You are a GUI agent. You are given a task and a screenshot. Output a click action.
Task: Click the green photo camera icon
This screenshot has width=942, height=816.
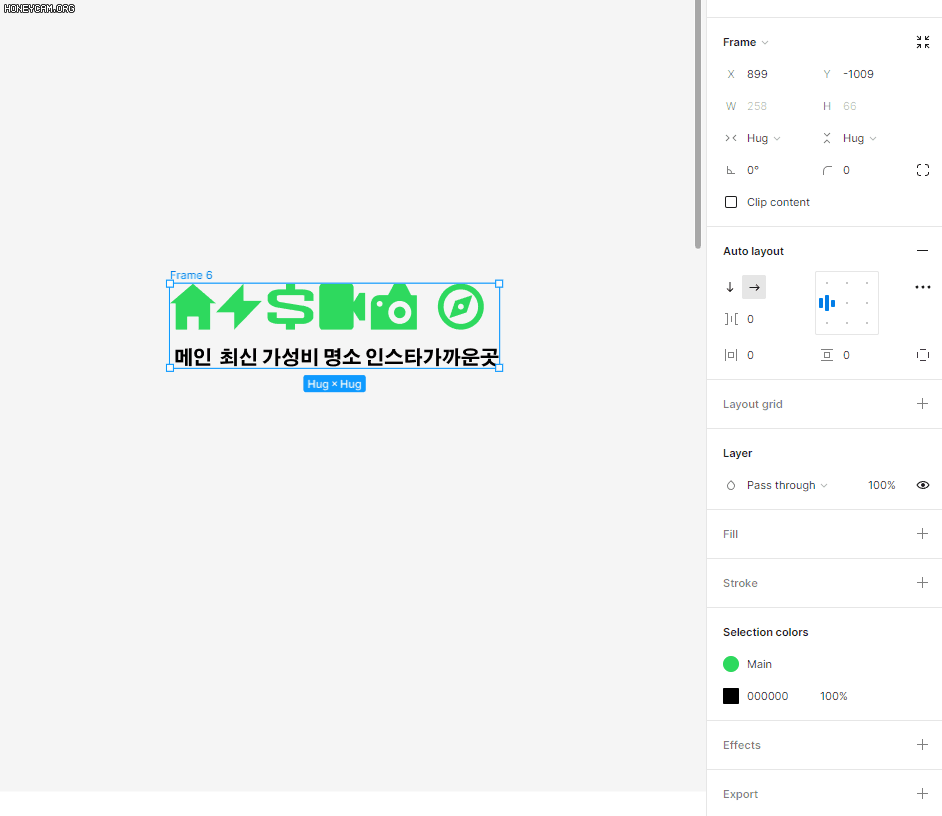coord(394,307)
